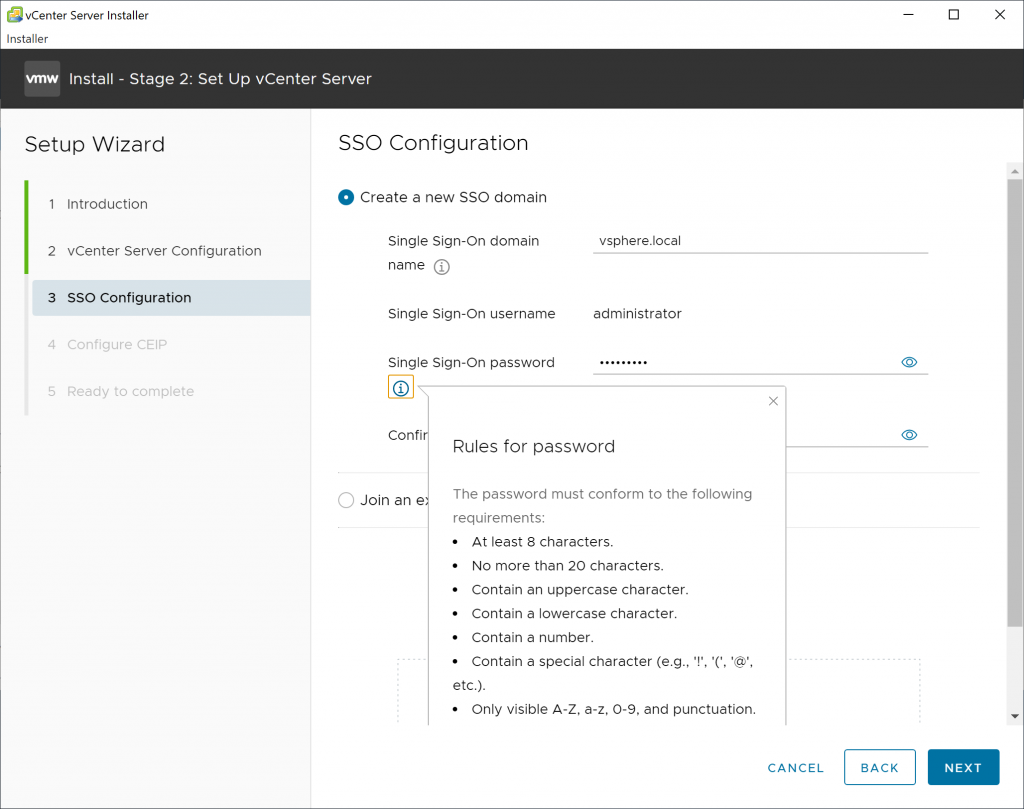Click the scrollbar up arrow
Image resolution: width=1024 pixels, height=809 pixels.
coord(1014,172)
